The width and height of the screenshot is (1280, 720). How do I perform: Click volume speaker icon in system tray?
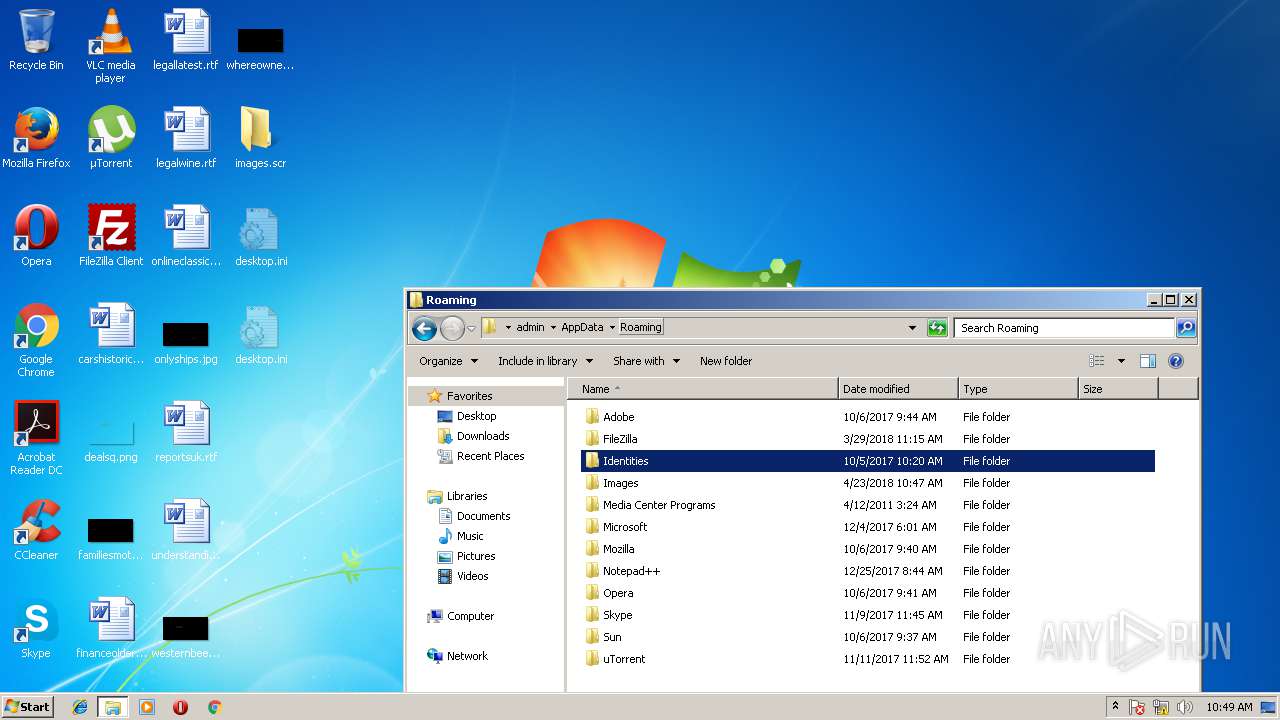(1184, 707)
